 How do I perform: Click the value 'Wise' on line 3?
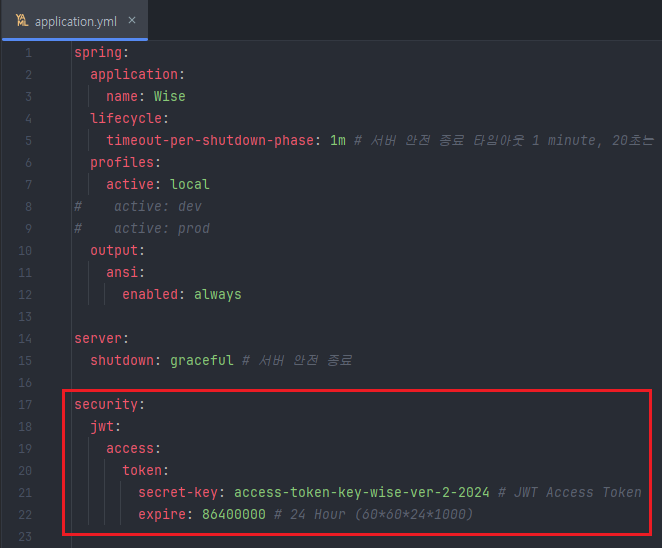pos(169,96)
